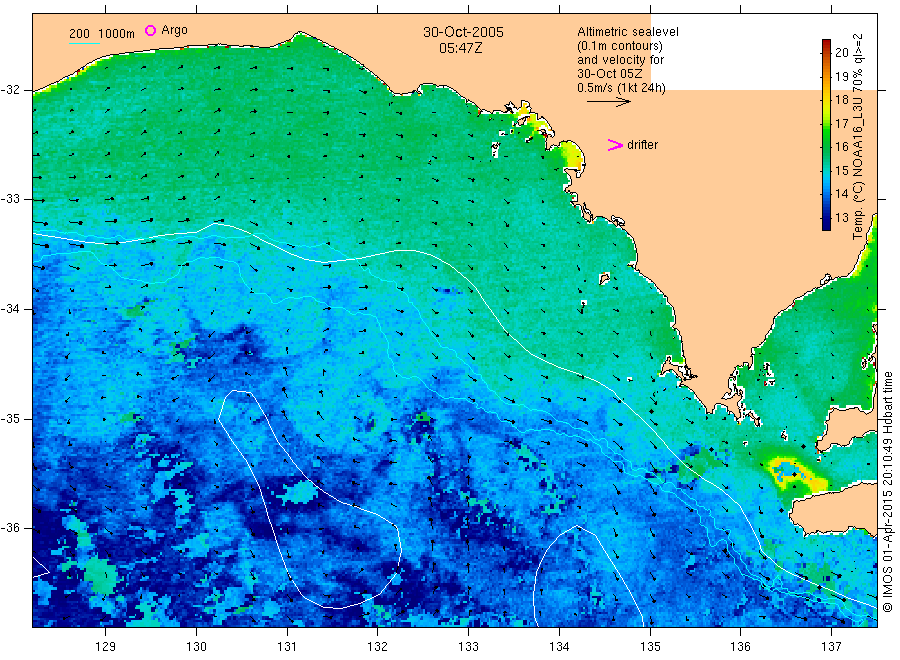900x660 pixels.
Task: Click the longitude label 136
Action: coord(740,646)
